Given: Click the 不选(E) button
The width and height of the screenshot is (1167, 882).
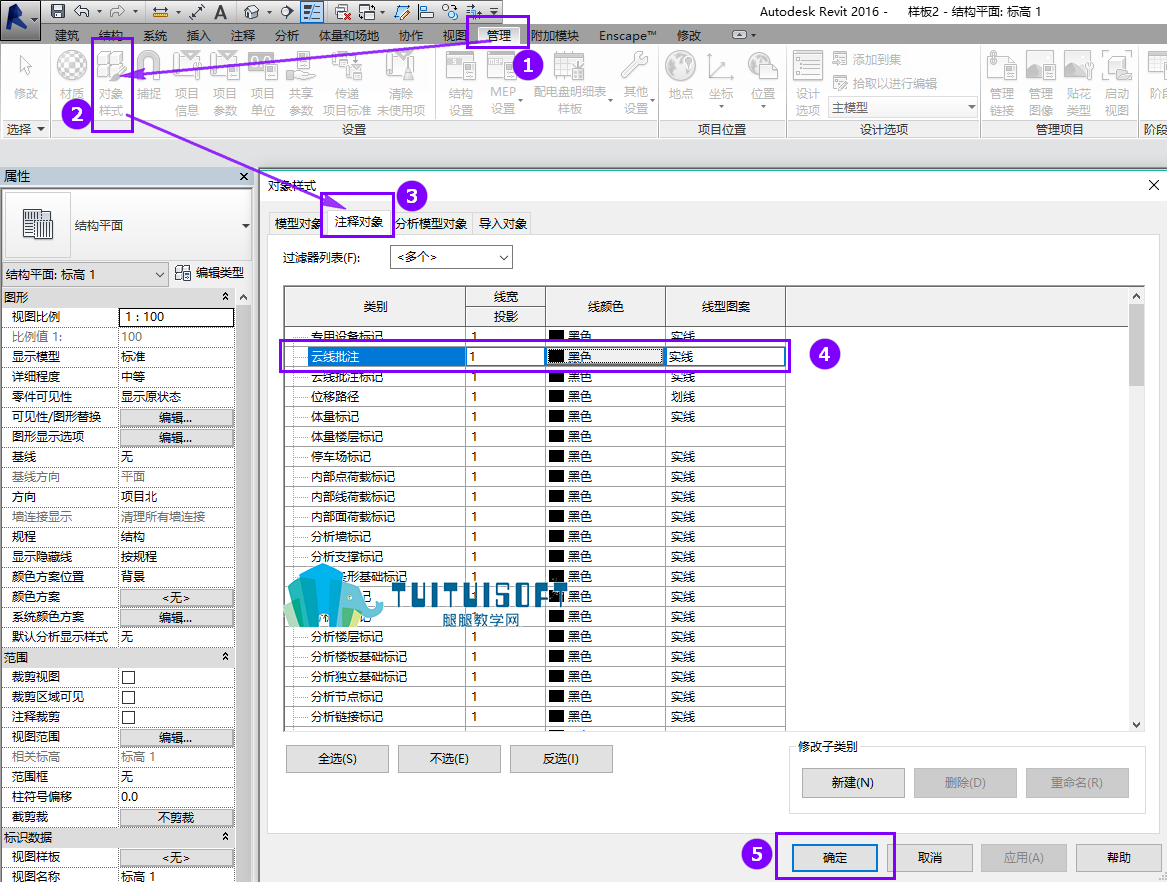Looking at the screenshot, I should click(449, 759).
